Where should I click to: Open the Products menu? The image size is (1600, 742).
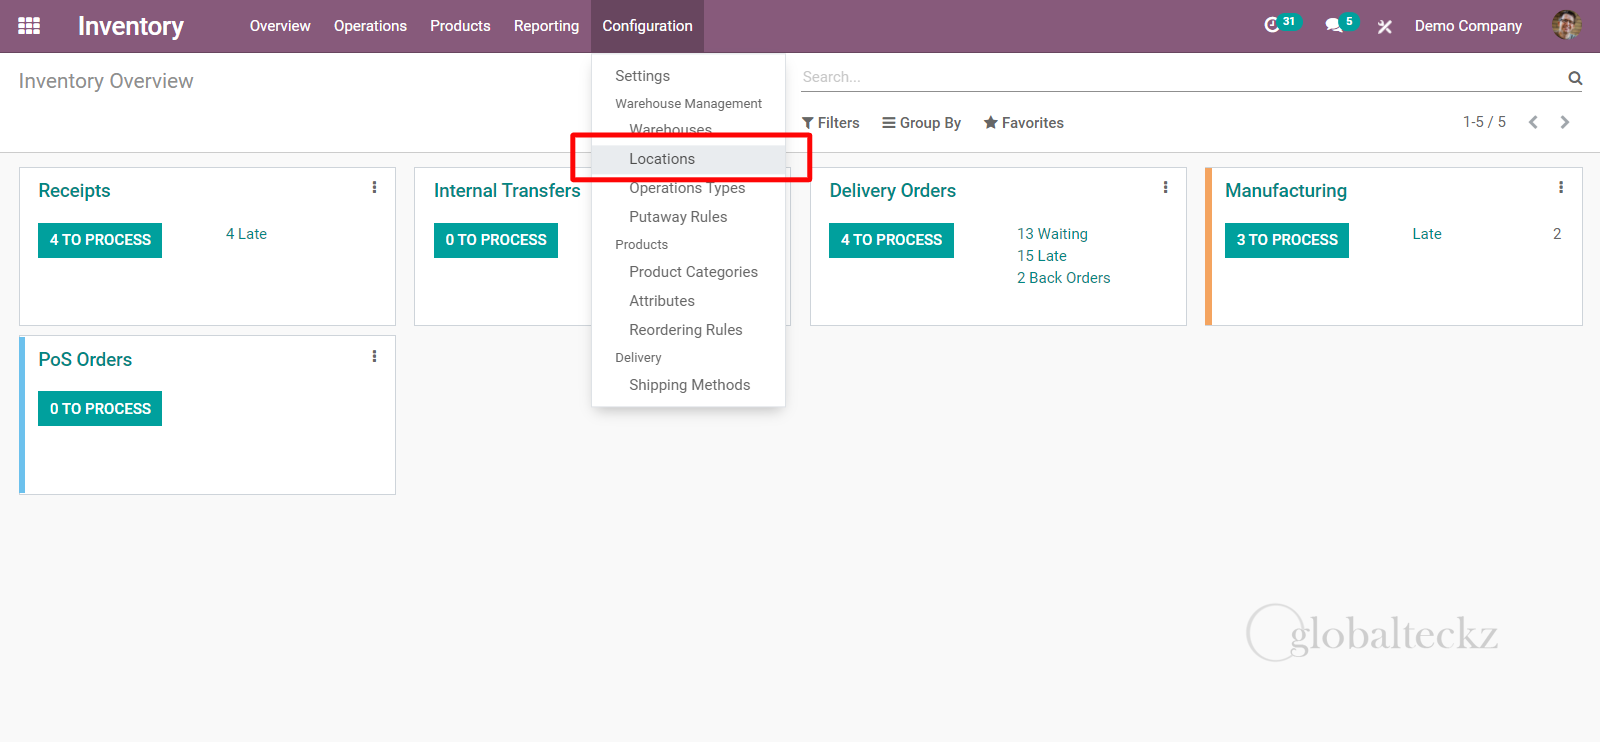[460, 26]
